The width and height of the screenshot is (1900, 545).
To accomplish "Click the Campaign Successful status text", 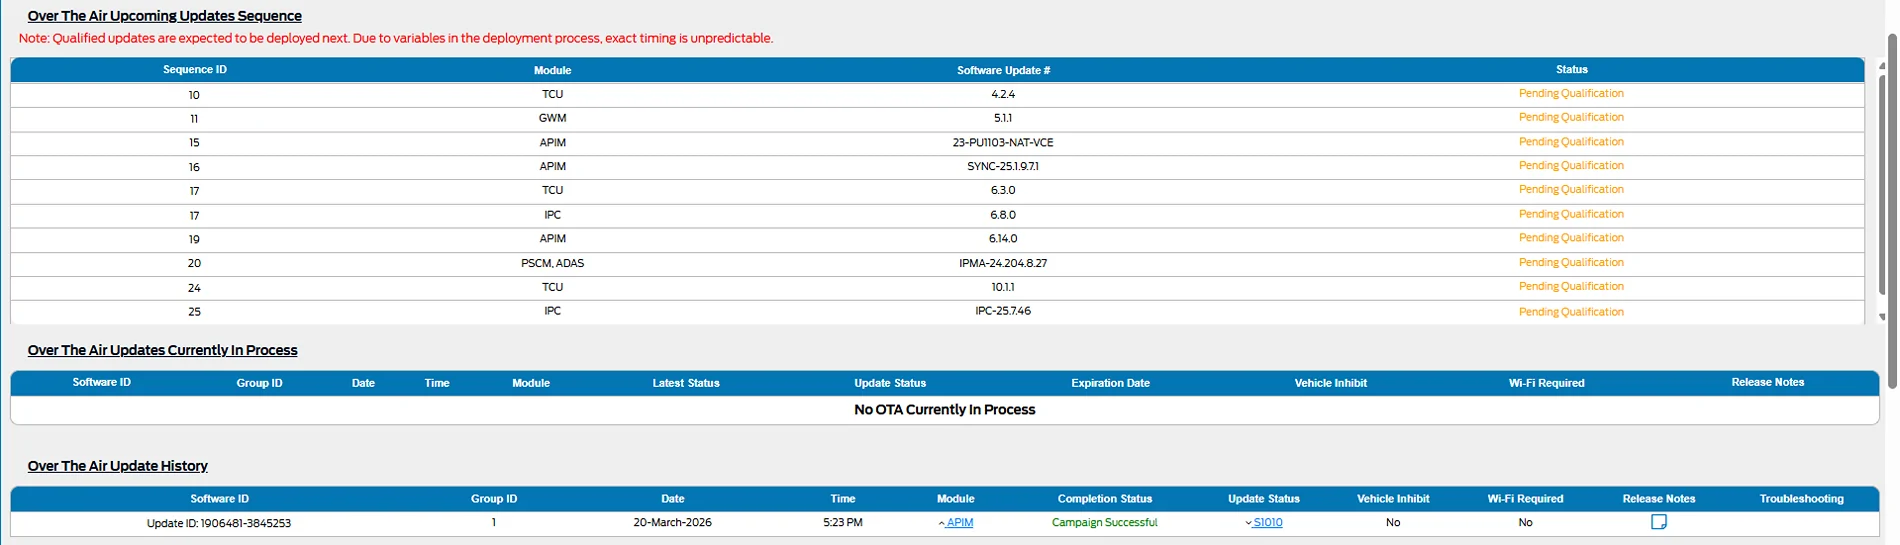I will (1104, 523).
